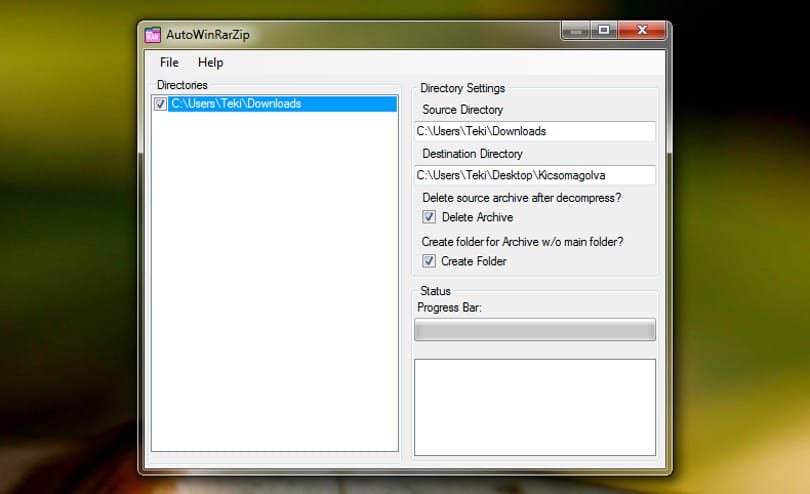Open the File menu

coord(169,63)
